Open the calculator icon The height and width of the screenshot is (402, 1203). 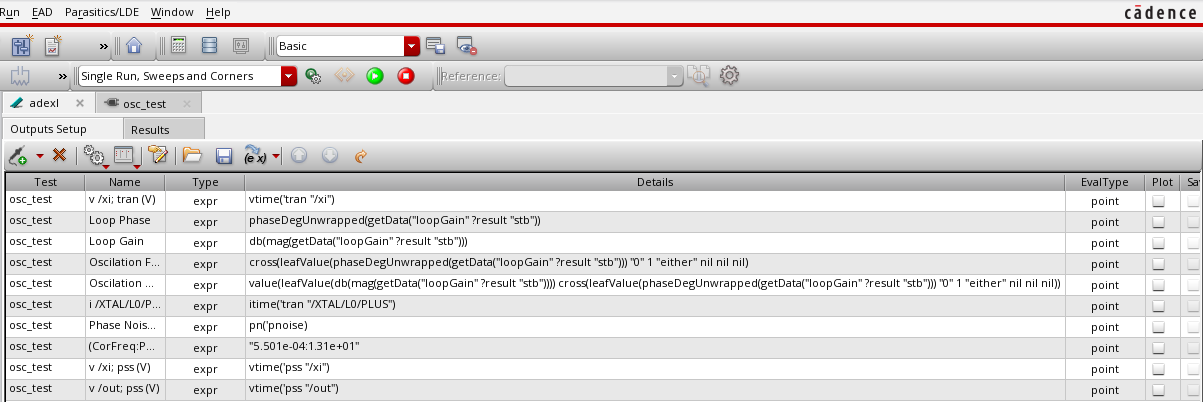[179, 46]
